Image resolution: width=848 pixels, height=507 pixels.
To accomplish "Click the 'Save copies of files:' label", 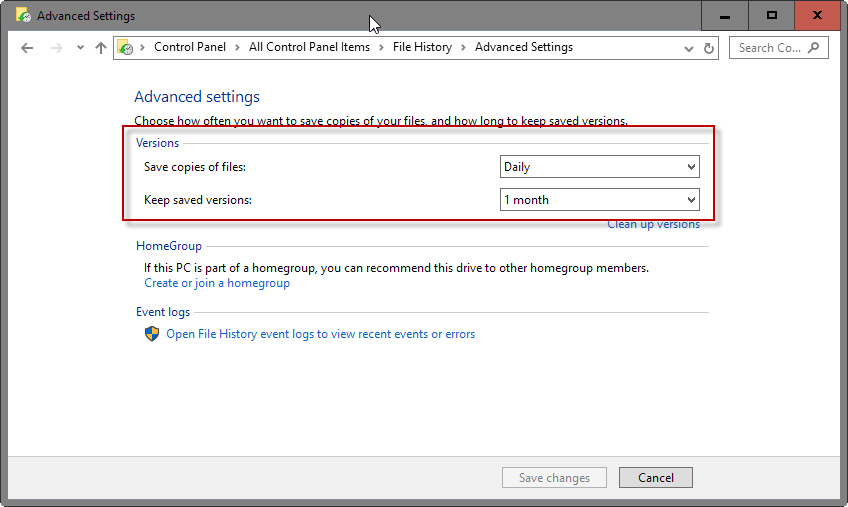I will [195, 167].
